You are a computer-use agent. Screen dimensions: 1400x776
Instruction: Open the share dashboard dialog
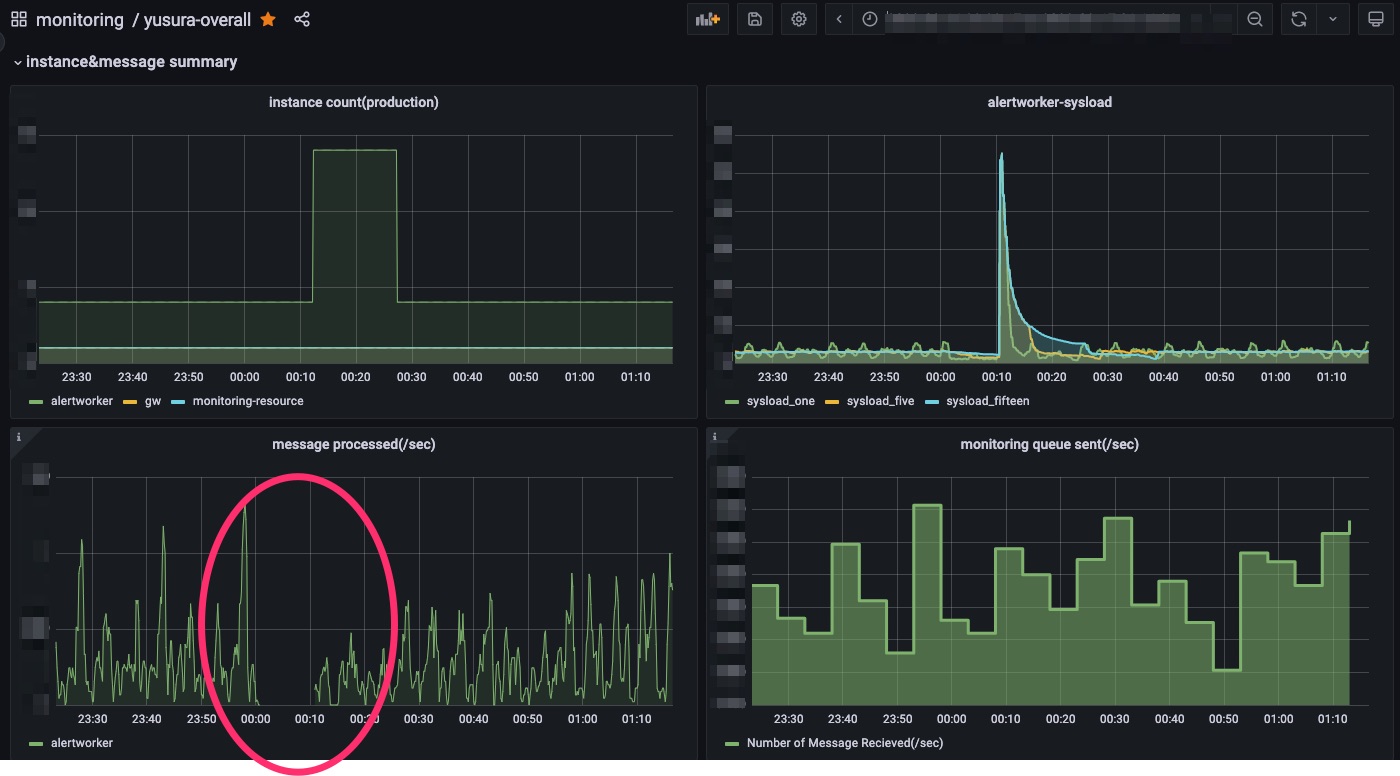[302, 19]
